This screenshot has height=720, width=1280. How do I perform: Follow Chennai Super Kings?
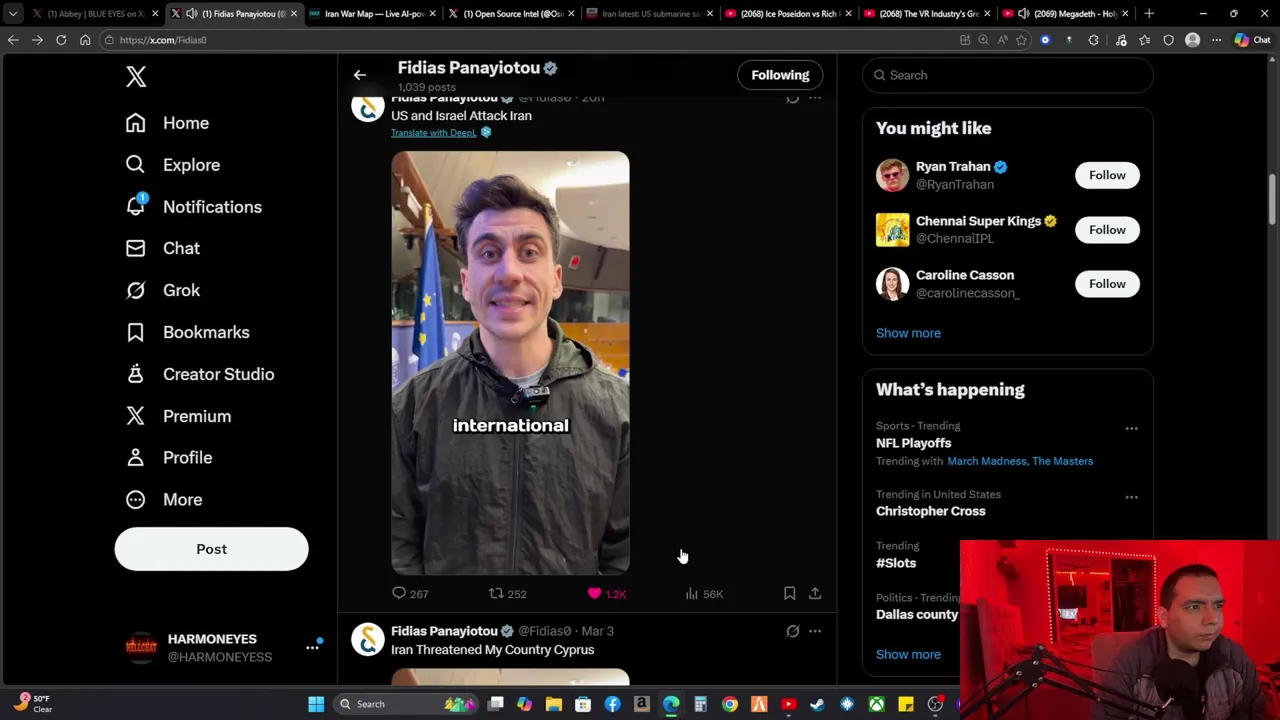tap(1107, 230)
